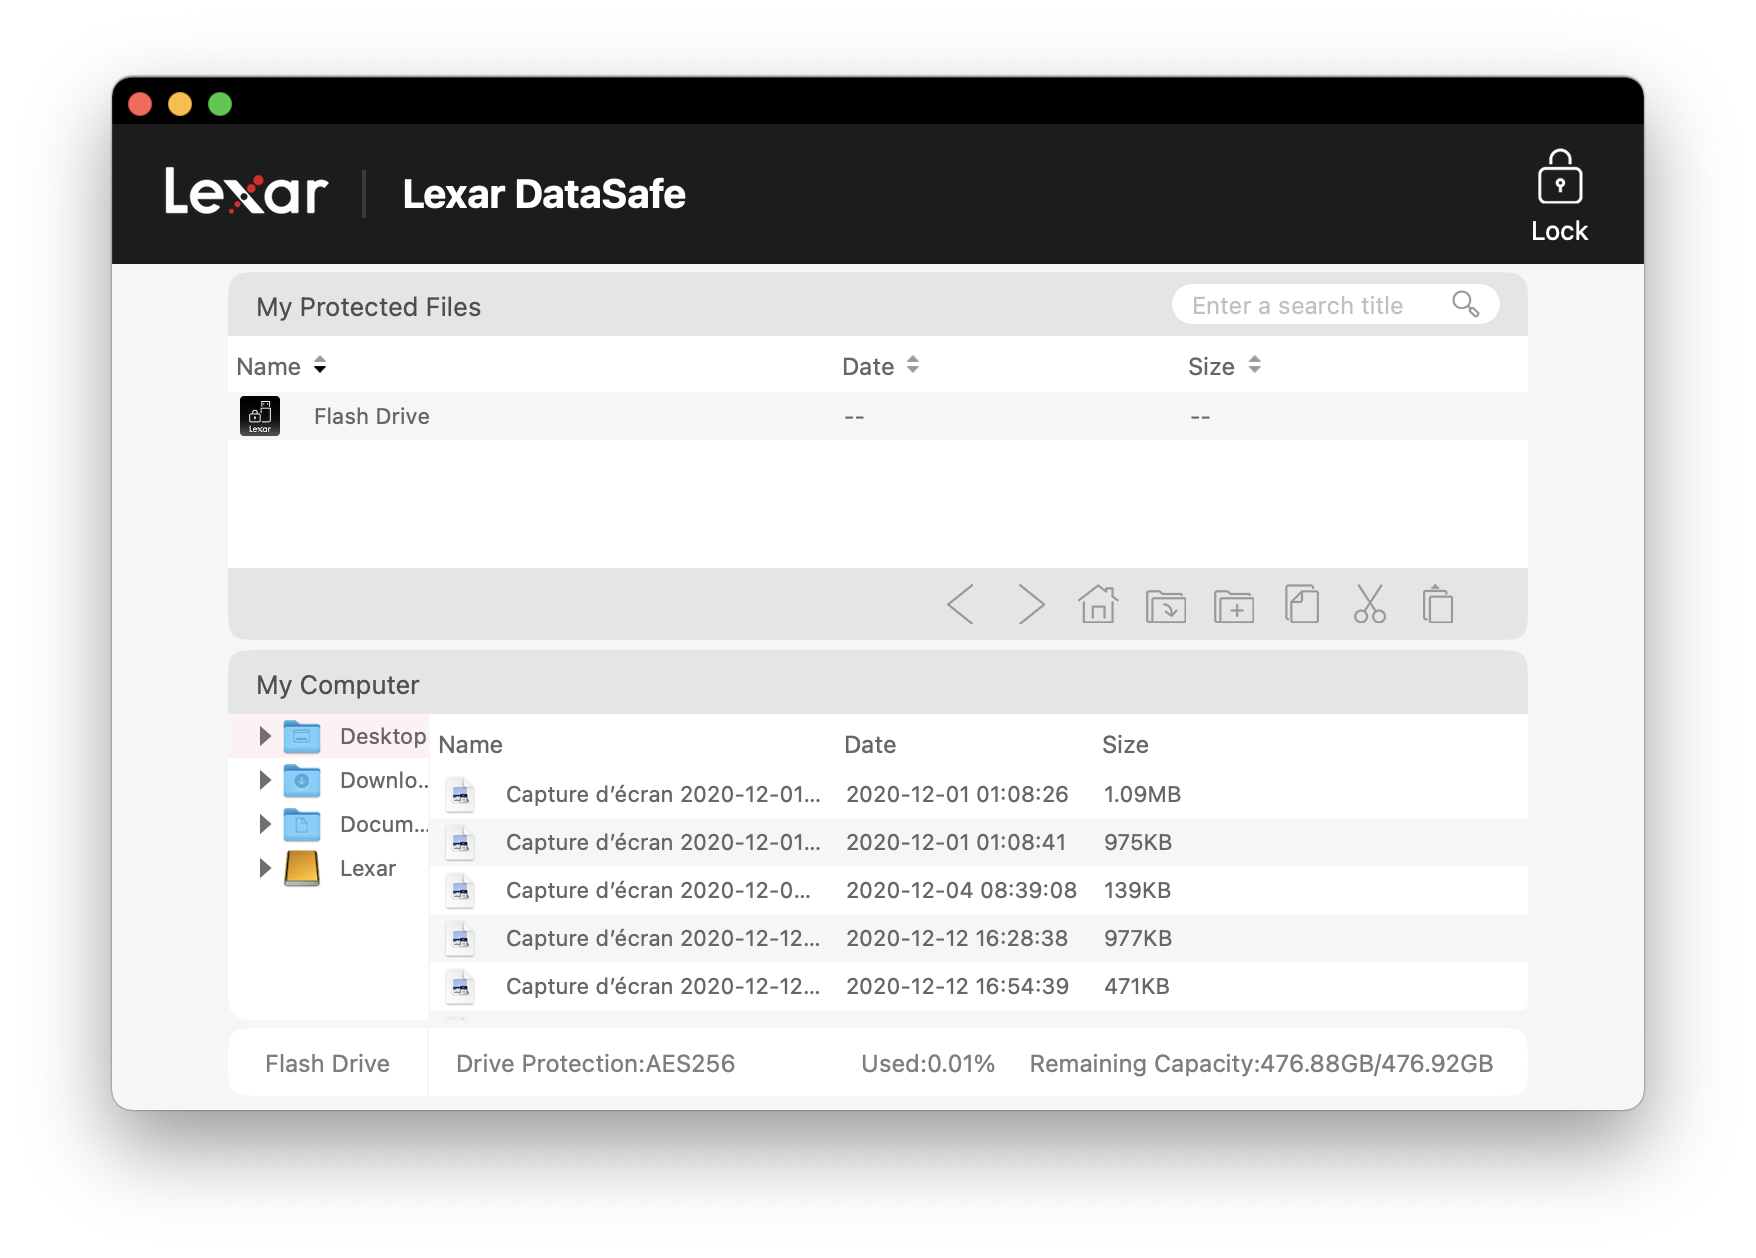The width and height of the screenshot is (1756, 1258).
Task: Expand the Lexar drive tree arrow
Action: 265,868
